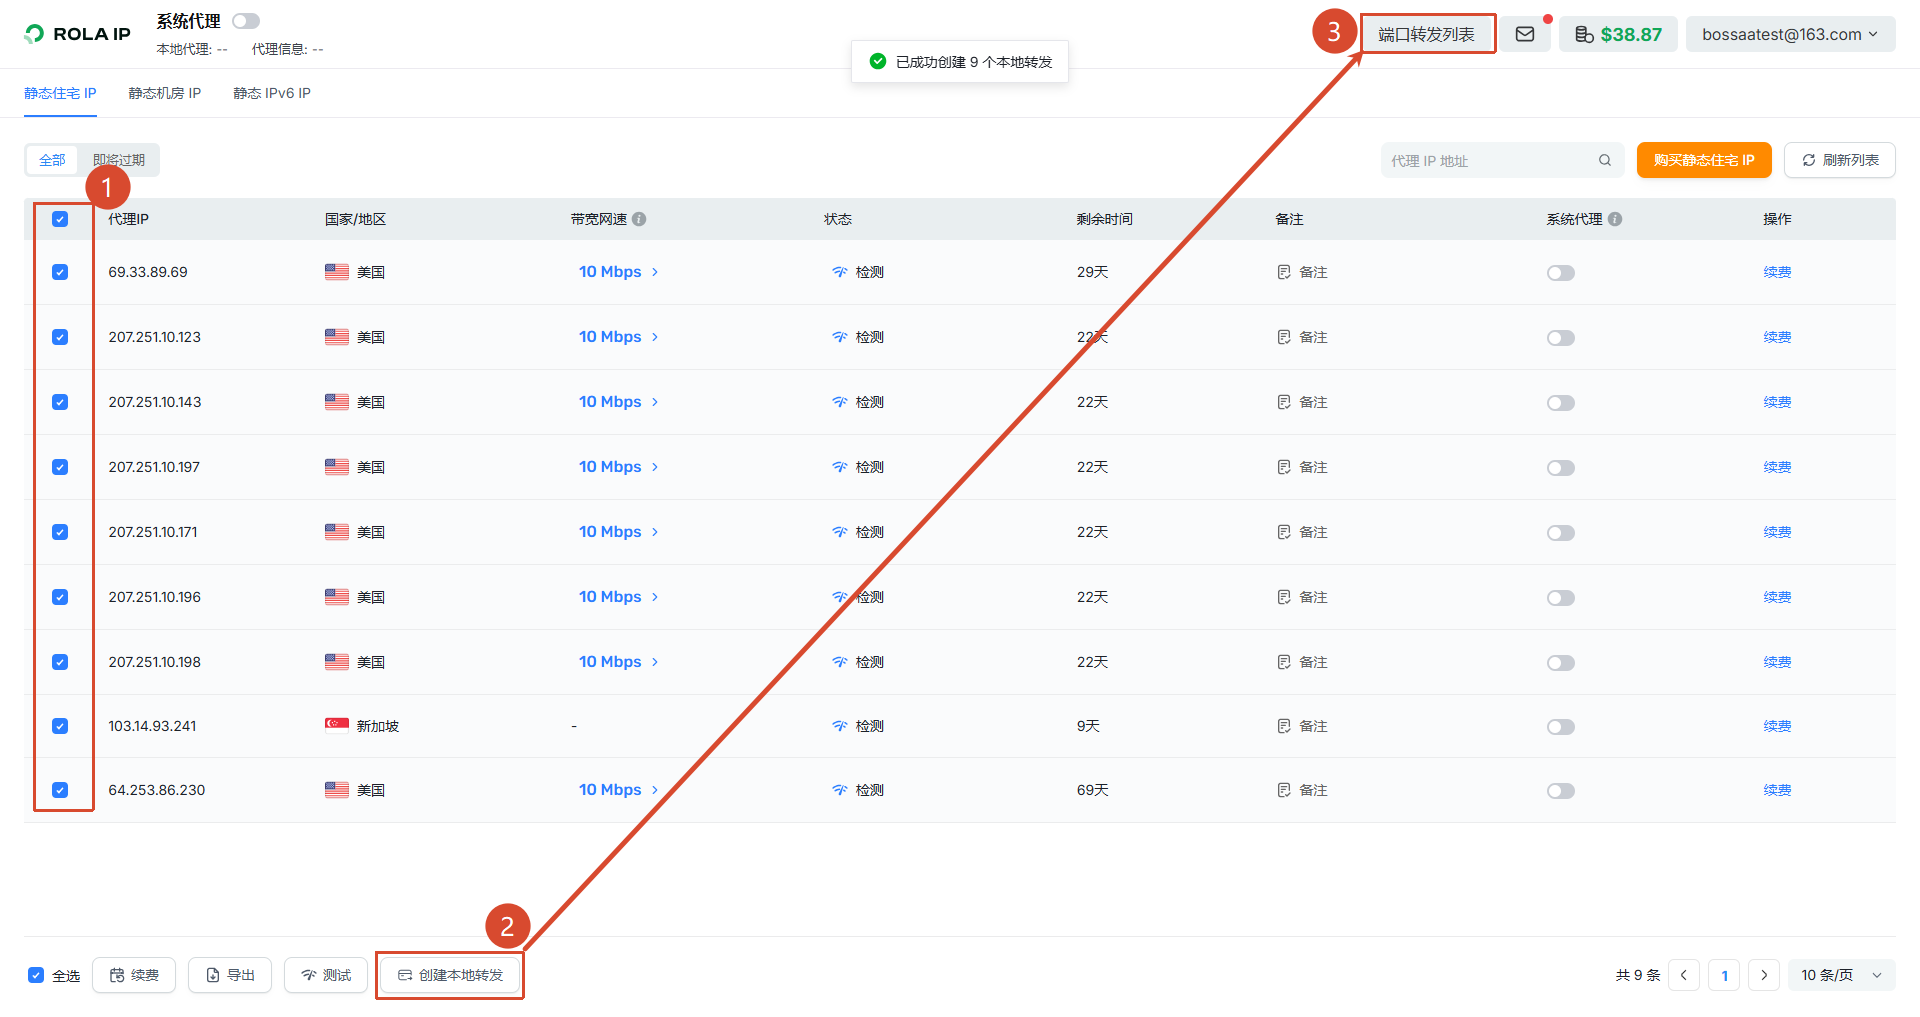Run detection for 207.251.10.197

pos(858,467)
